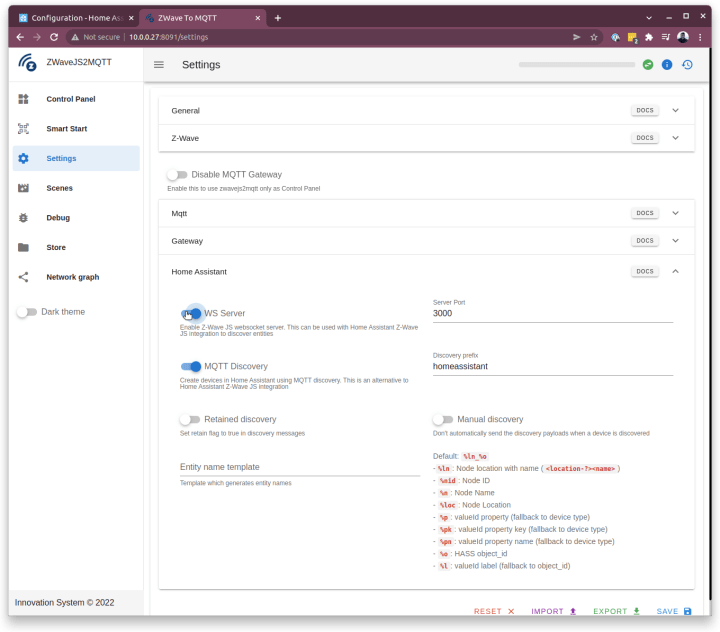Click the Store folder icon
The height and width of the screenshot is (632, 720).
[x=23, y=248]
